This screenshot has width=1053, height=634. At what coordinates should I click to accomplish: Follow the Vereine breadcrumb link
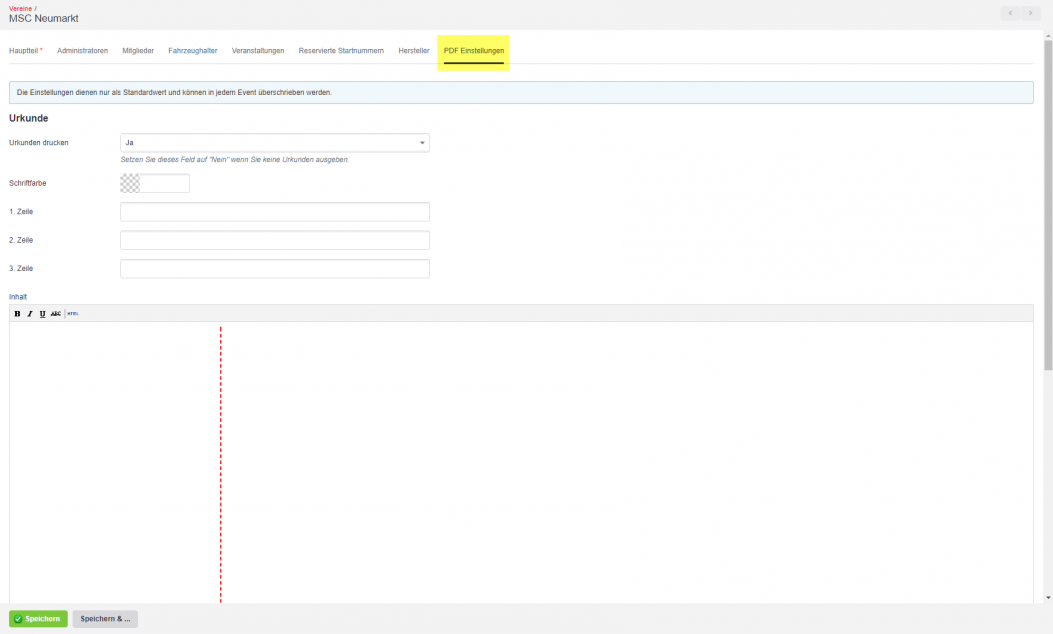coord(20,8)
